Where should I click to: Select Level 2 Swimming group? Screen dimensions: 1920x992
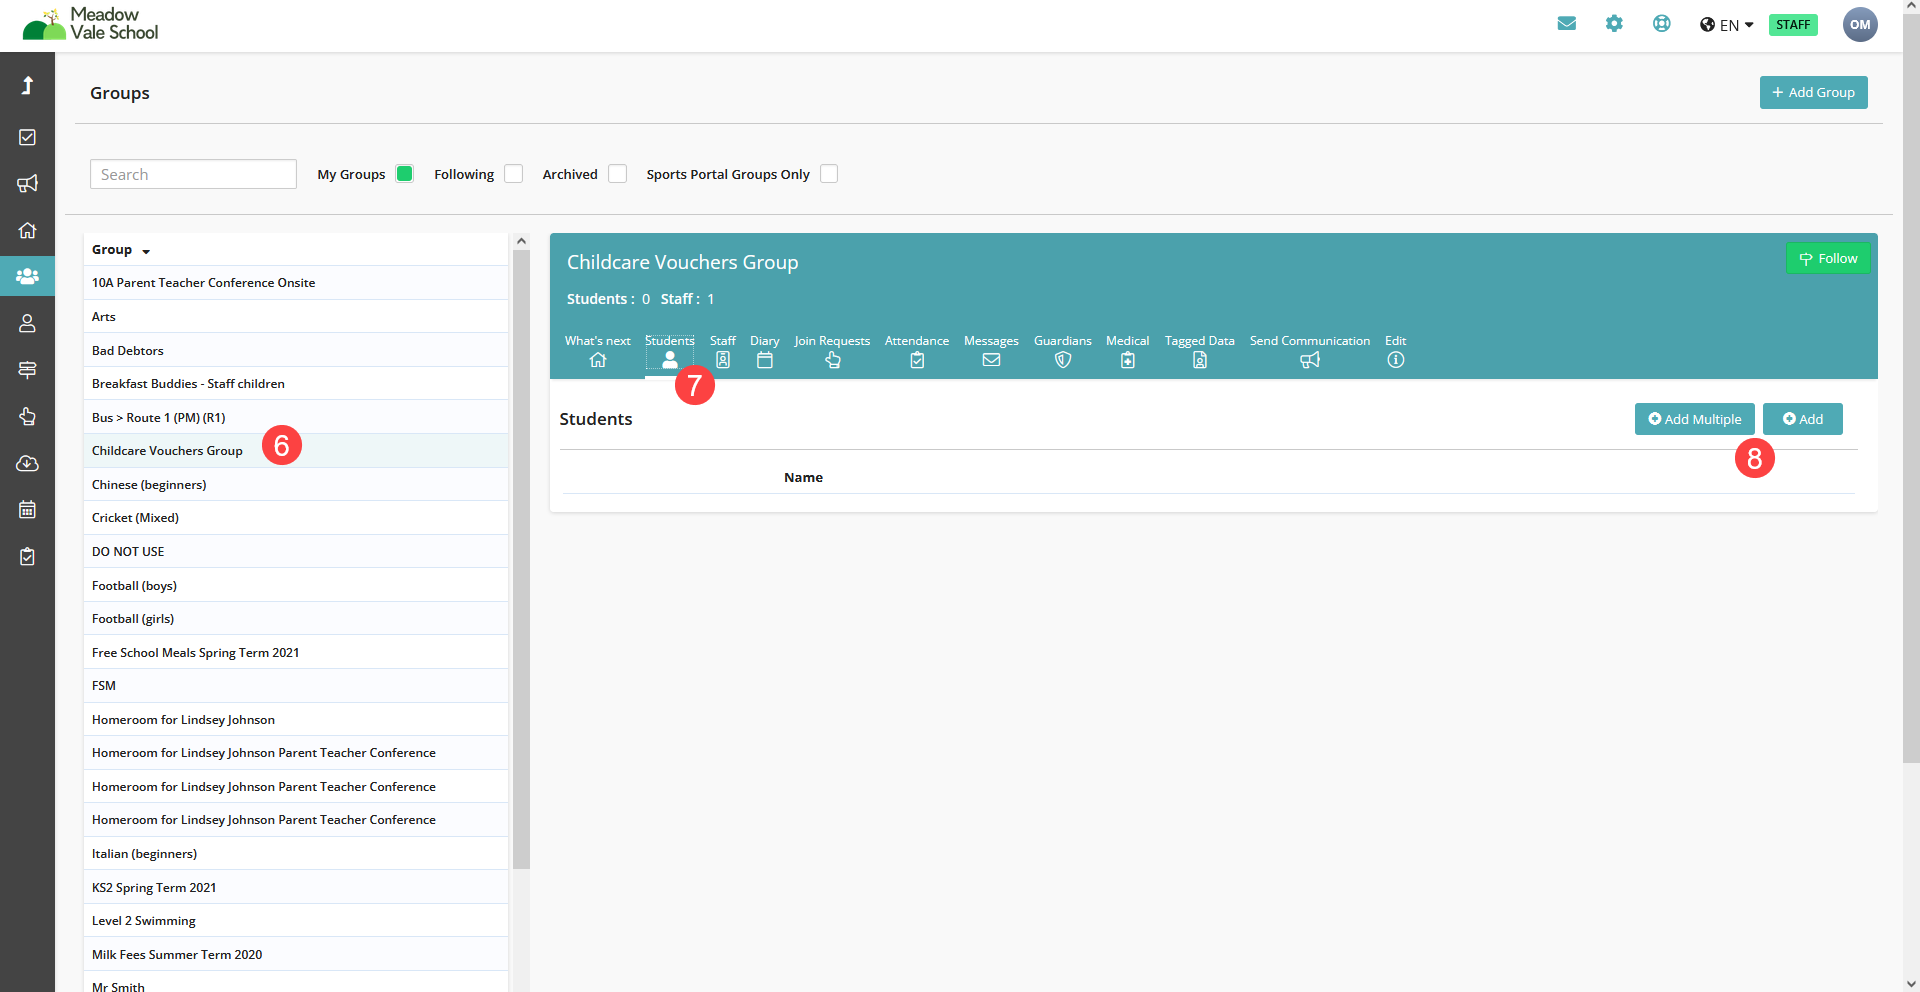pyautogui.click(x=296, y=921)
